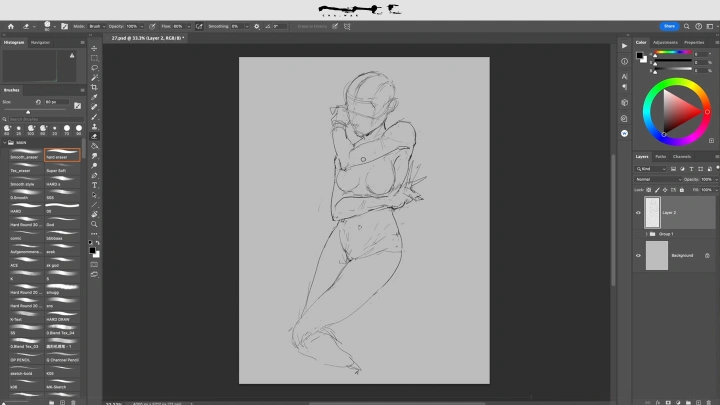Open the Flow value dropdown
Image resolution: width=720 pixels, height=405 pixels.
(188, 27)
